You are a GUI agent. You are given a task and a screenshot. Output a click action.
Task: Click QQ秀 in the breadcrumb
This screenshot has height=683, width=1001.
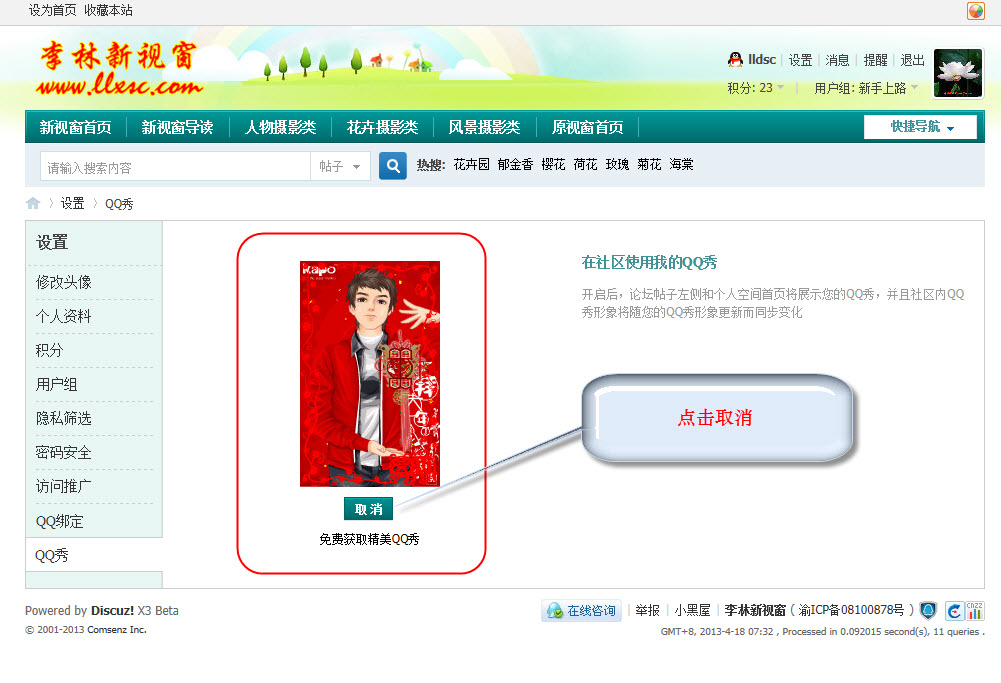119,204
